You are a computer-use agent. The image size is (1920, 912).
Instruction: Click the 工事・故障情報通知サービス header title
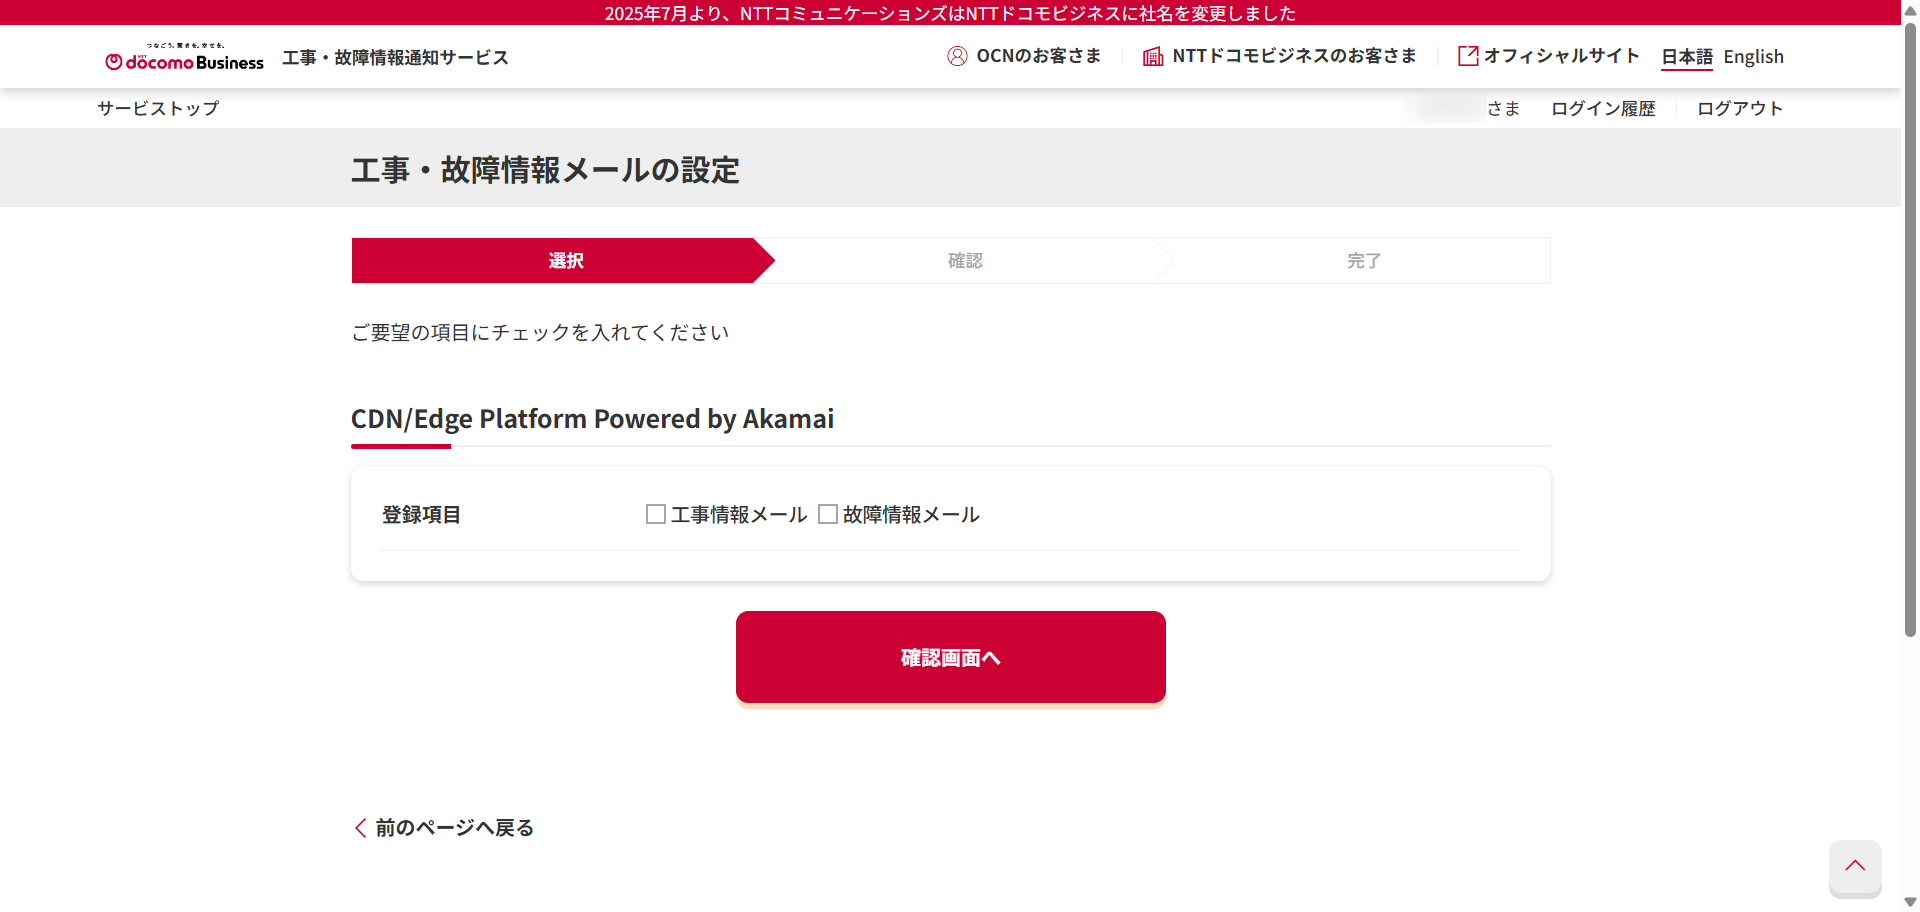pyautogui.click(x=395, y=58)
